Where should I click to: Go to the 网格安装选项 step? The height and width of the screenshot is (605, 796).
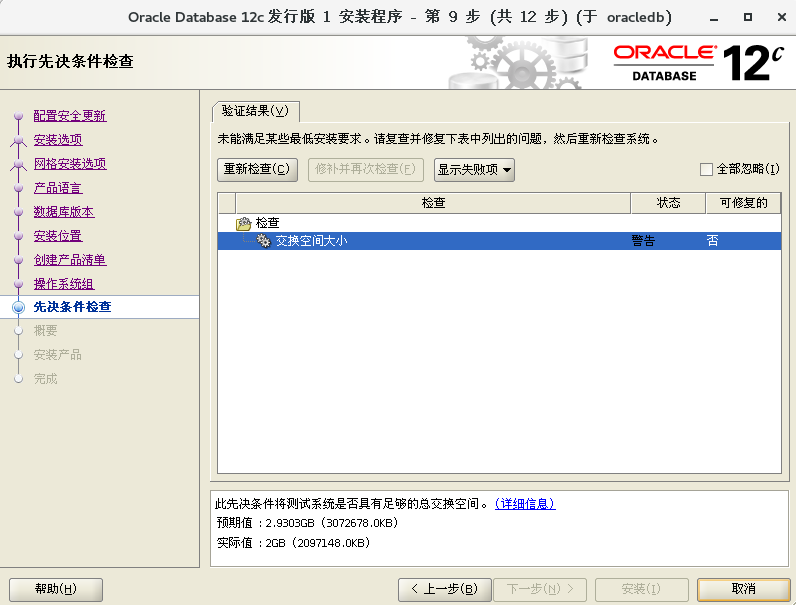coord(70,164)
